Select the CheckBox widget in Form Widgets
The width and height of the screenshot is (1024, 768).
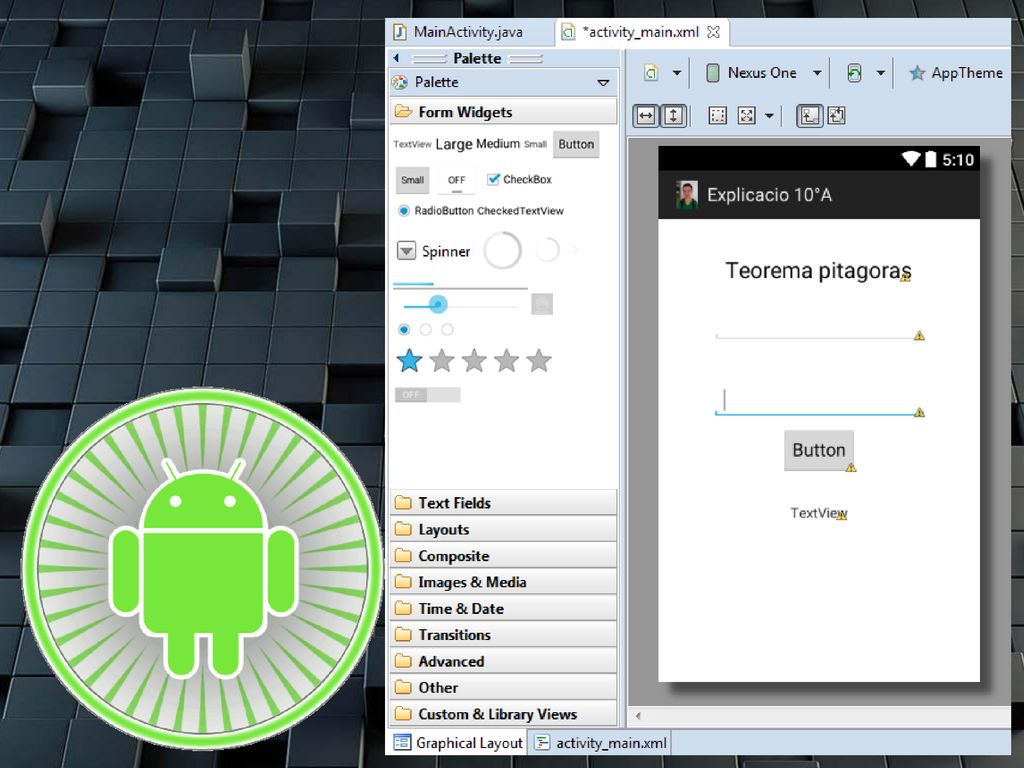[519, 179]
